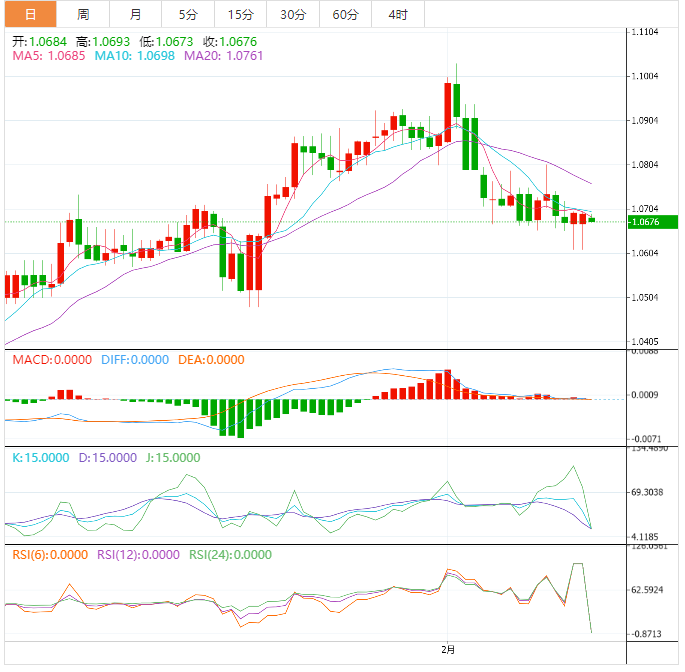The image size is (685, 672).
Task: Select the DIFF value label
Action: tap(135, 360)
